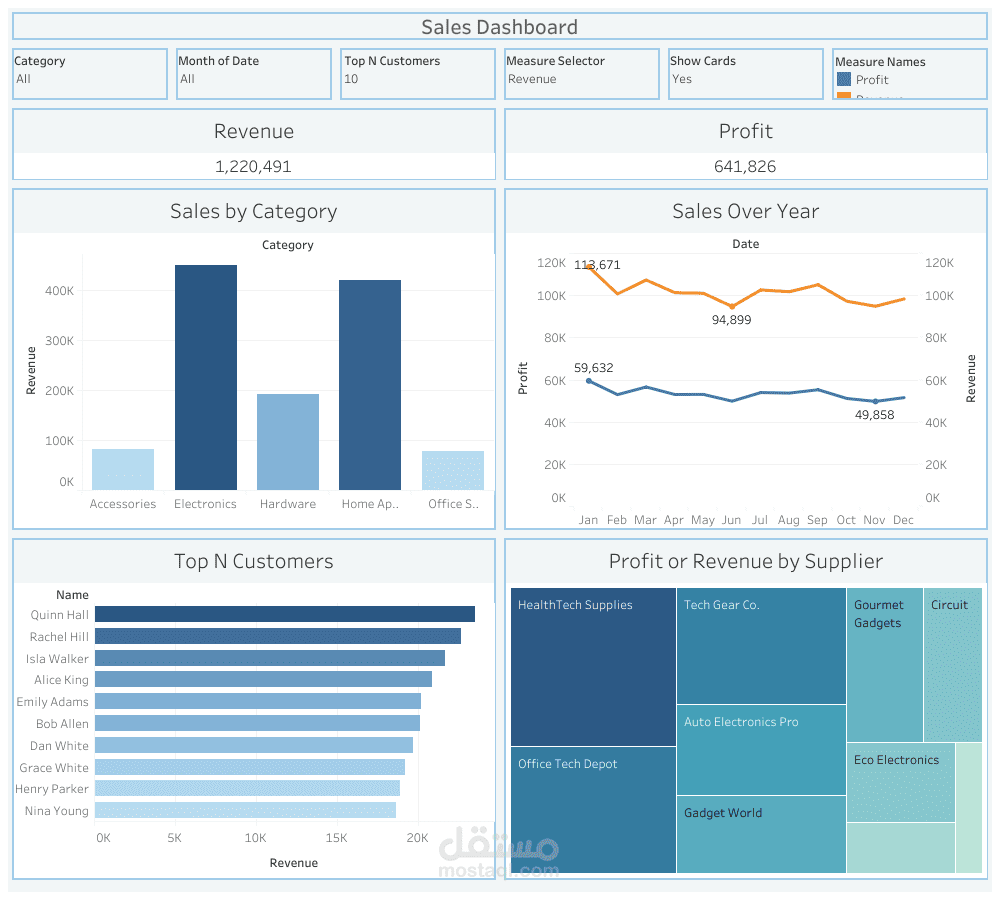Click the Home Ap.. category bar

pos(370,385)
